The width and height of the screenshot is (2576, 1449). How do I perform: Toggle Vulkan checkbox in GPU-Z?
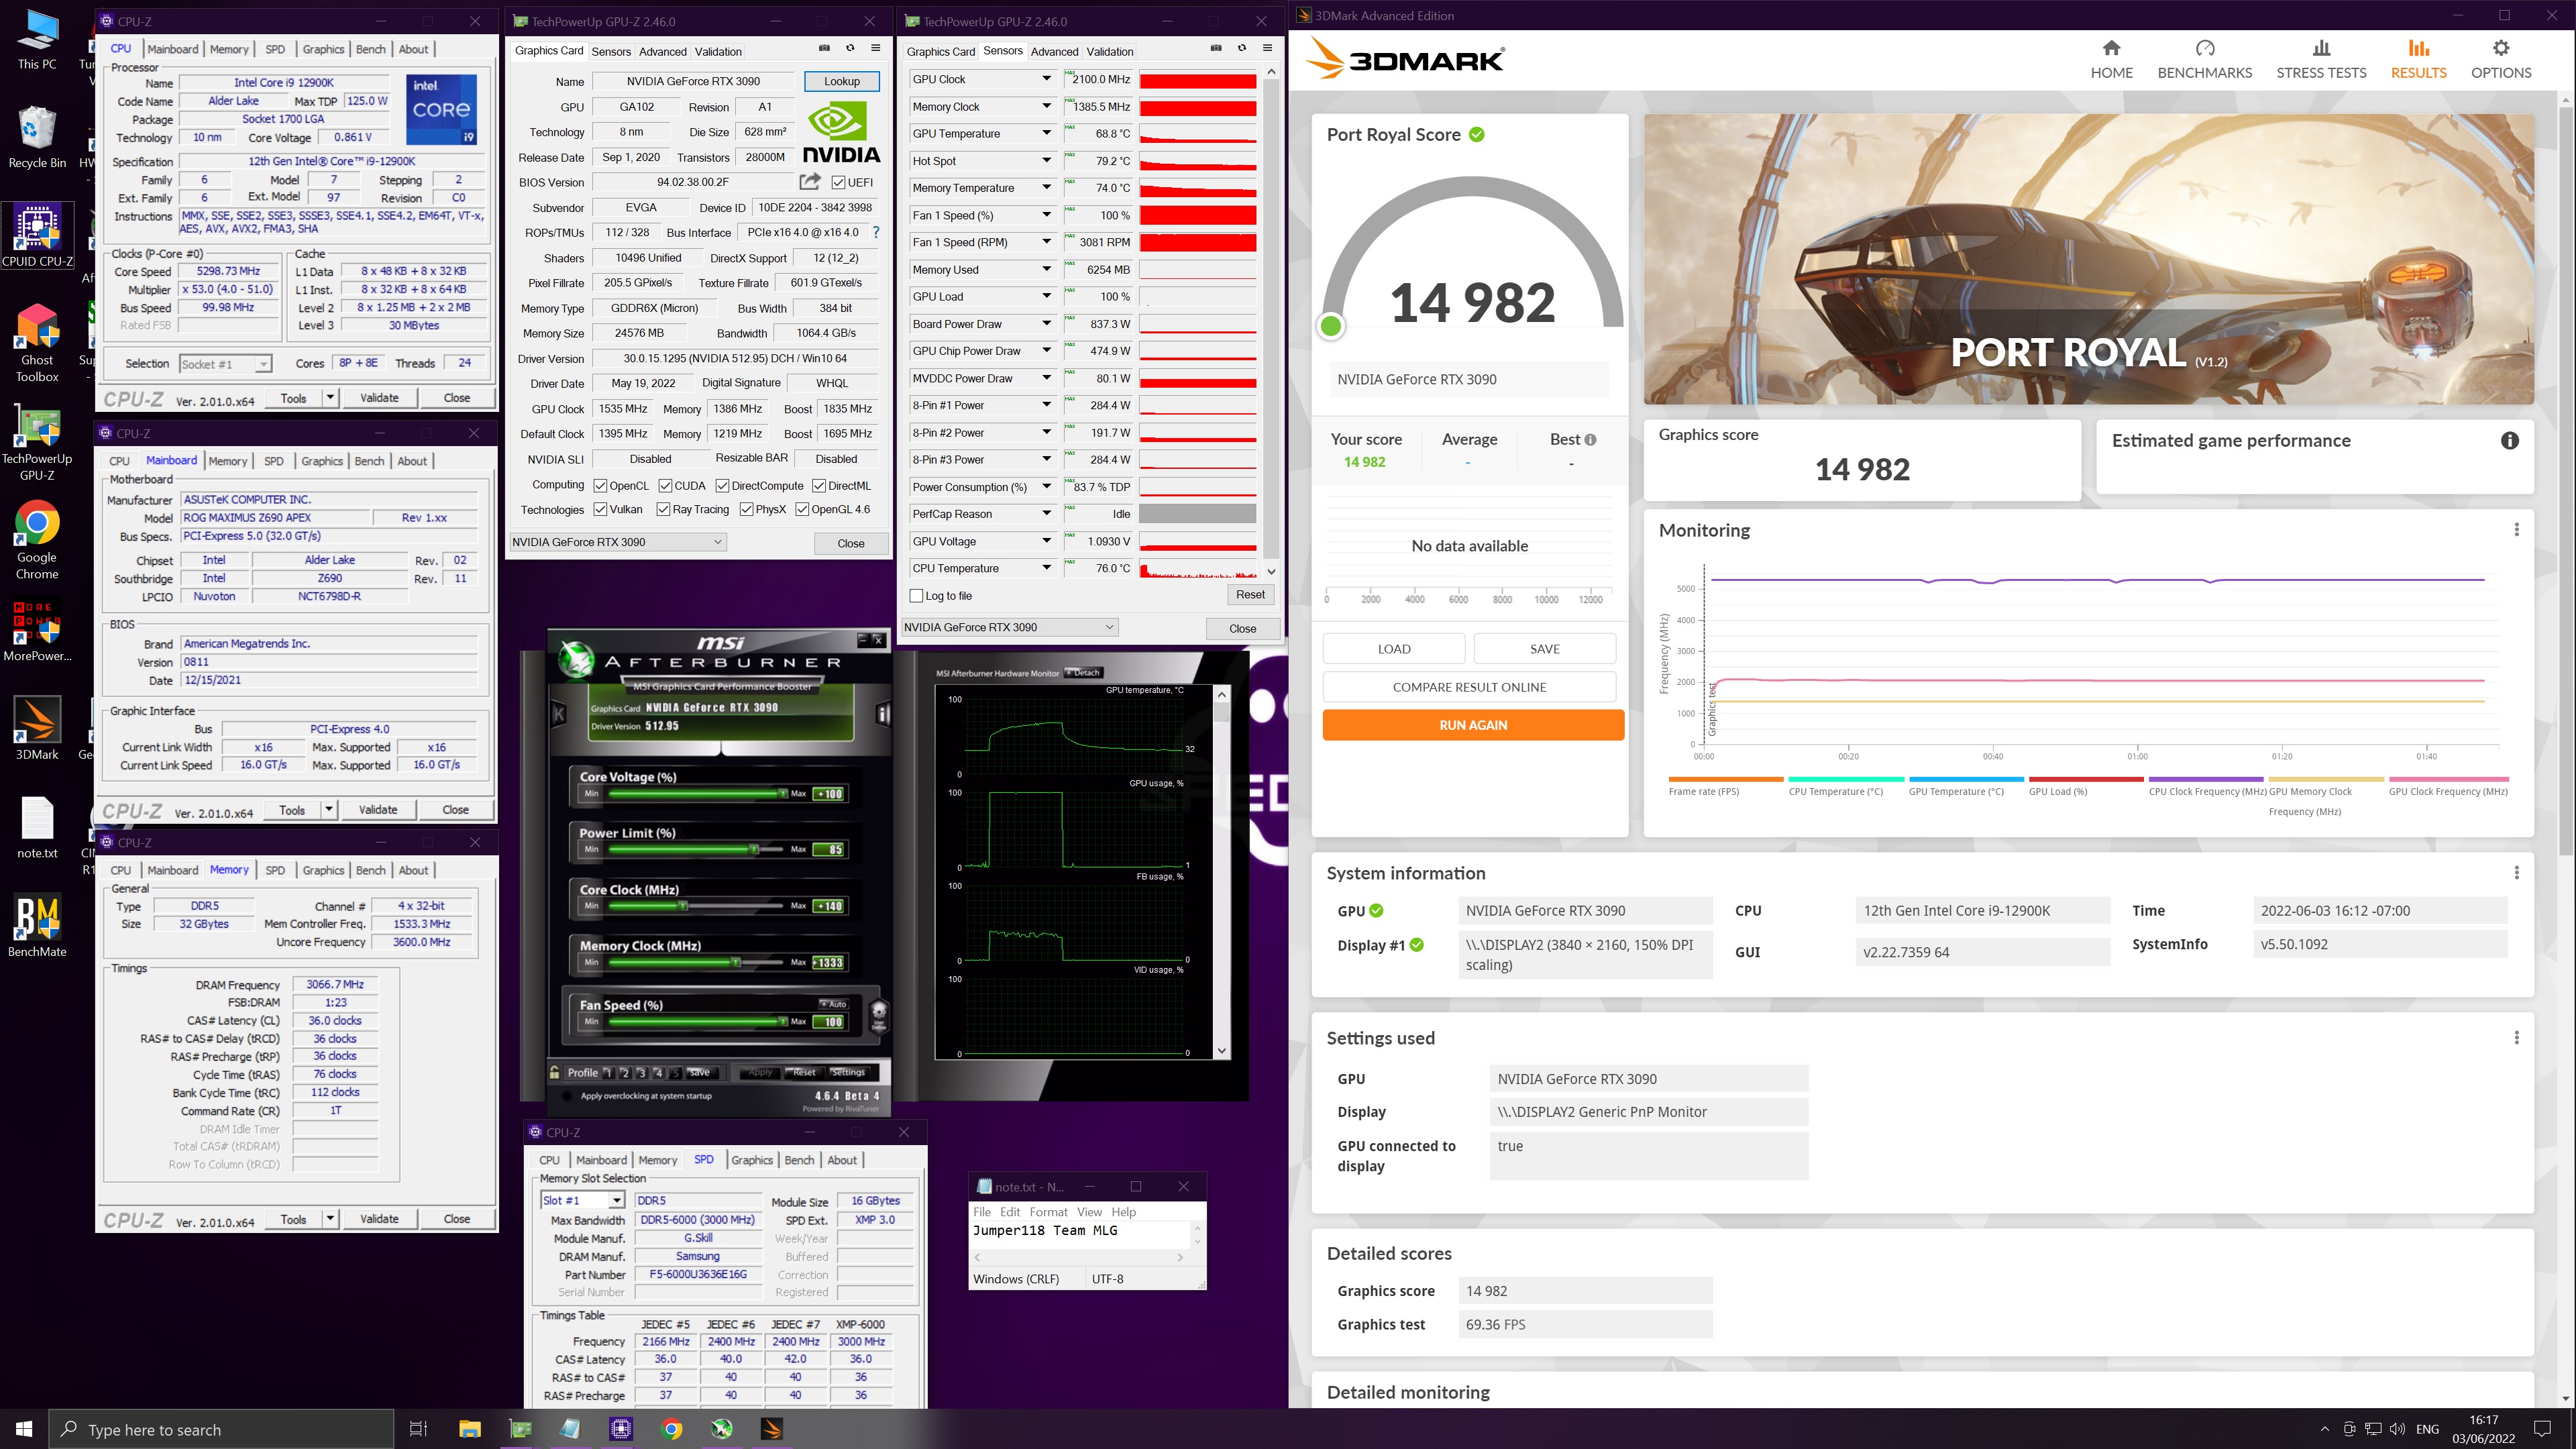(x=600, y=509)
